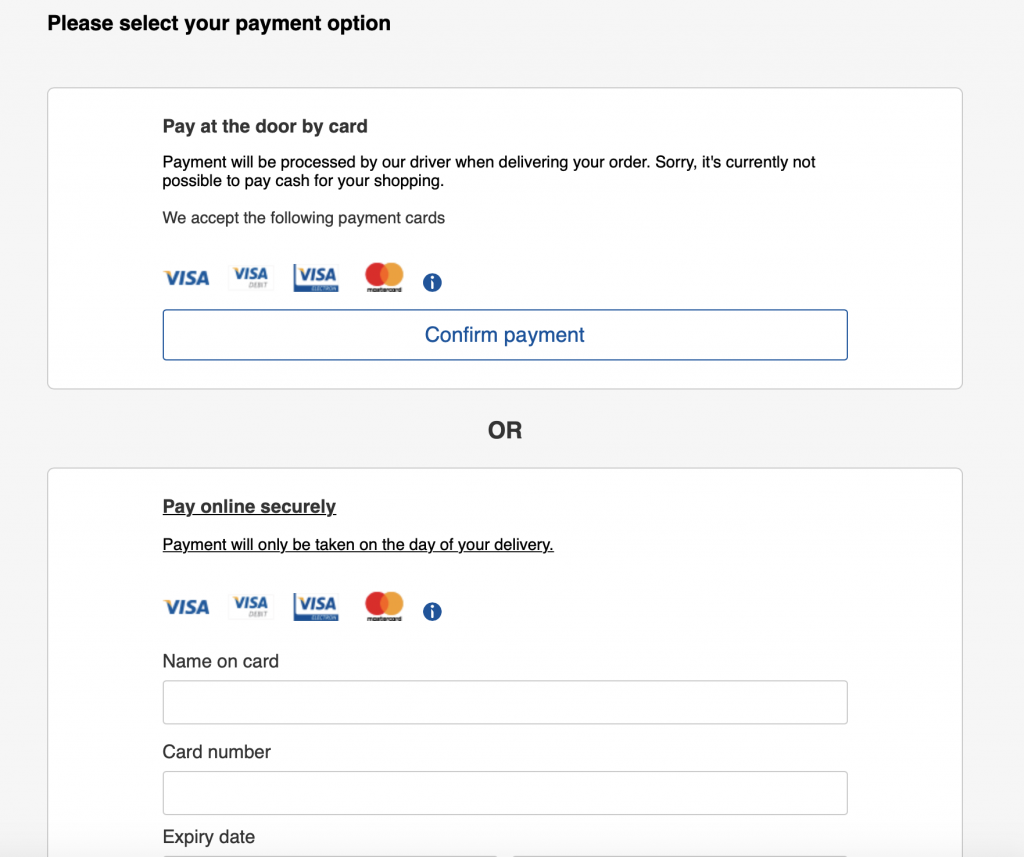Click the Please select your payment option heading
The height and width of the screenshot is (857, 1024).
(219, 24)
